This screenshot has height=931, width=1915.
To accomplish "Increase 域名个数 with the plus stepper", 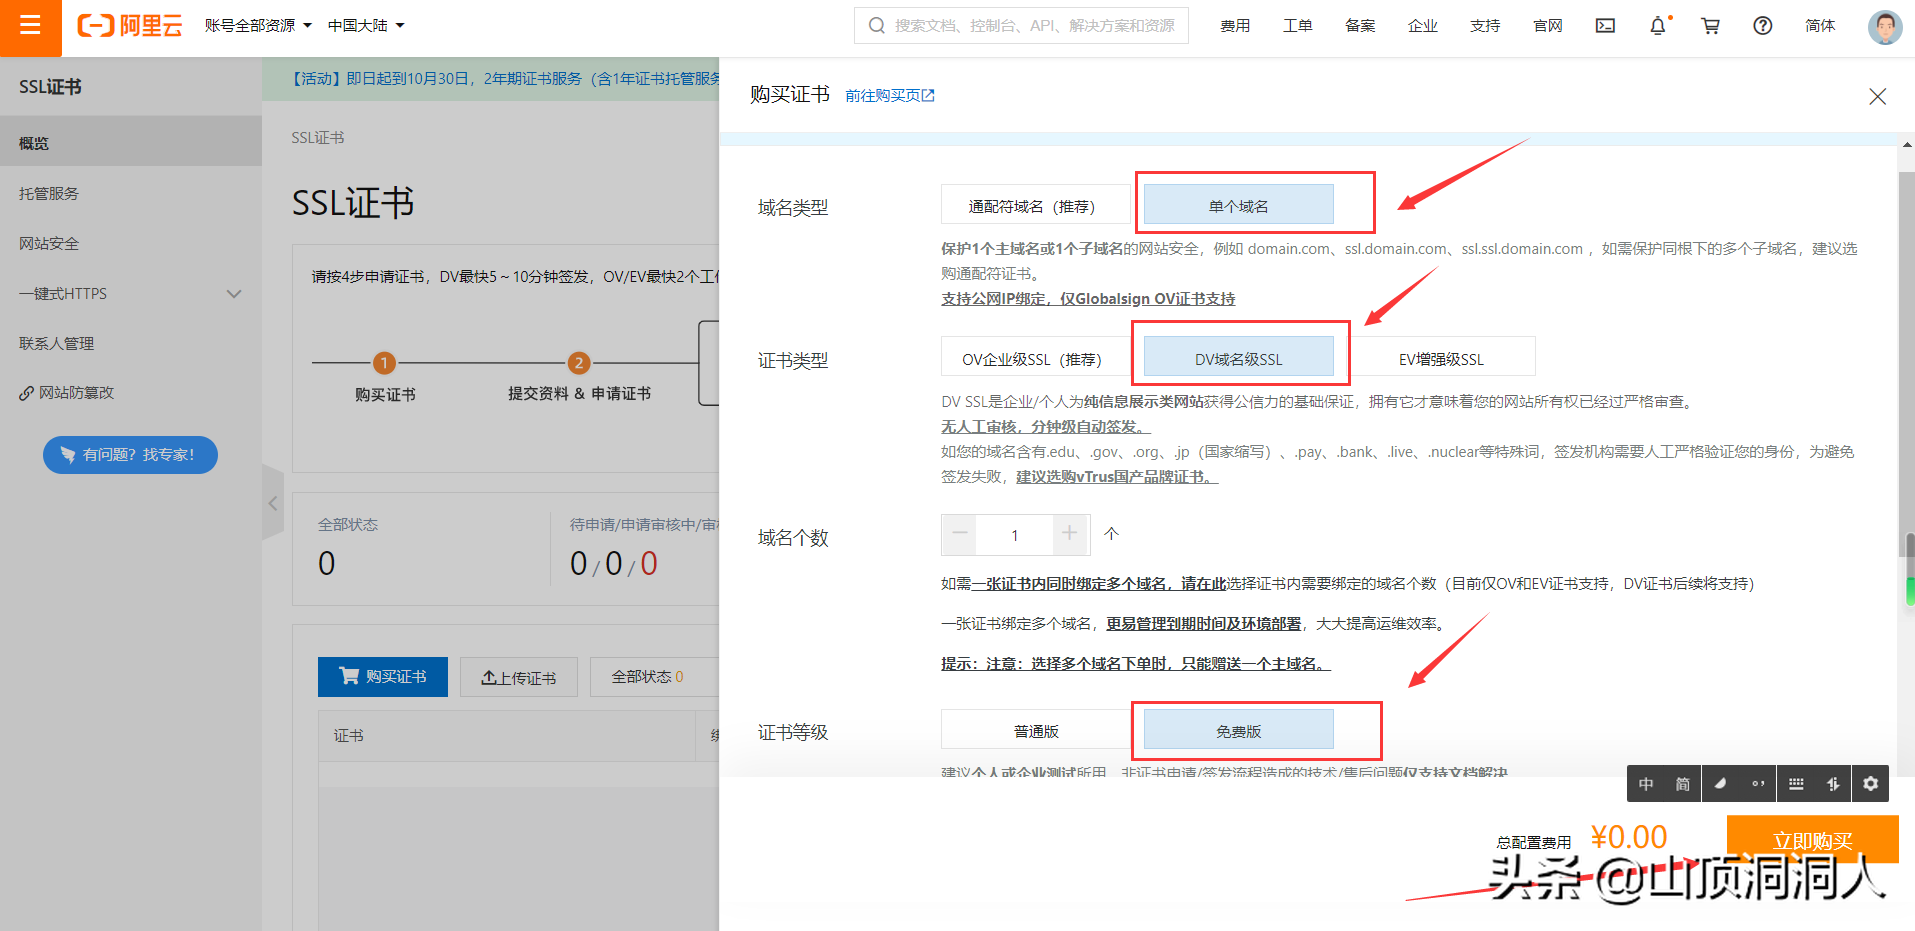I will pos(1069,535).
